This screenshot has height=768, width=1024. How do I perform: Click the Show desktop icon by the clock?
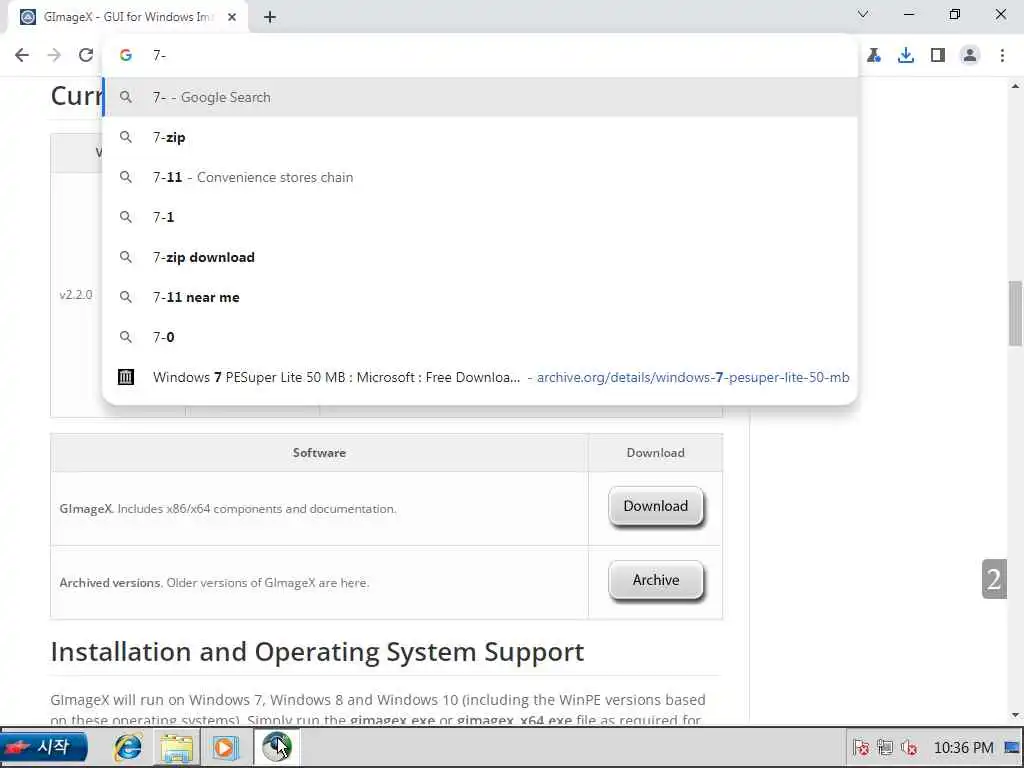click(1012, 747)
